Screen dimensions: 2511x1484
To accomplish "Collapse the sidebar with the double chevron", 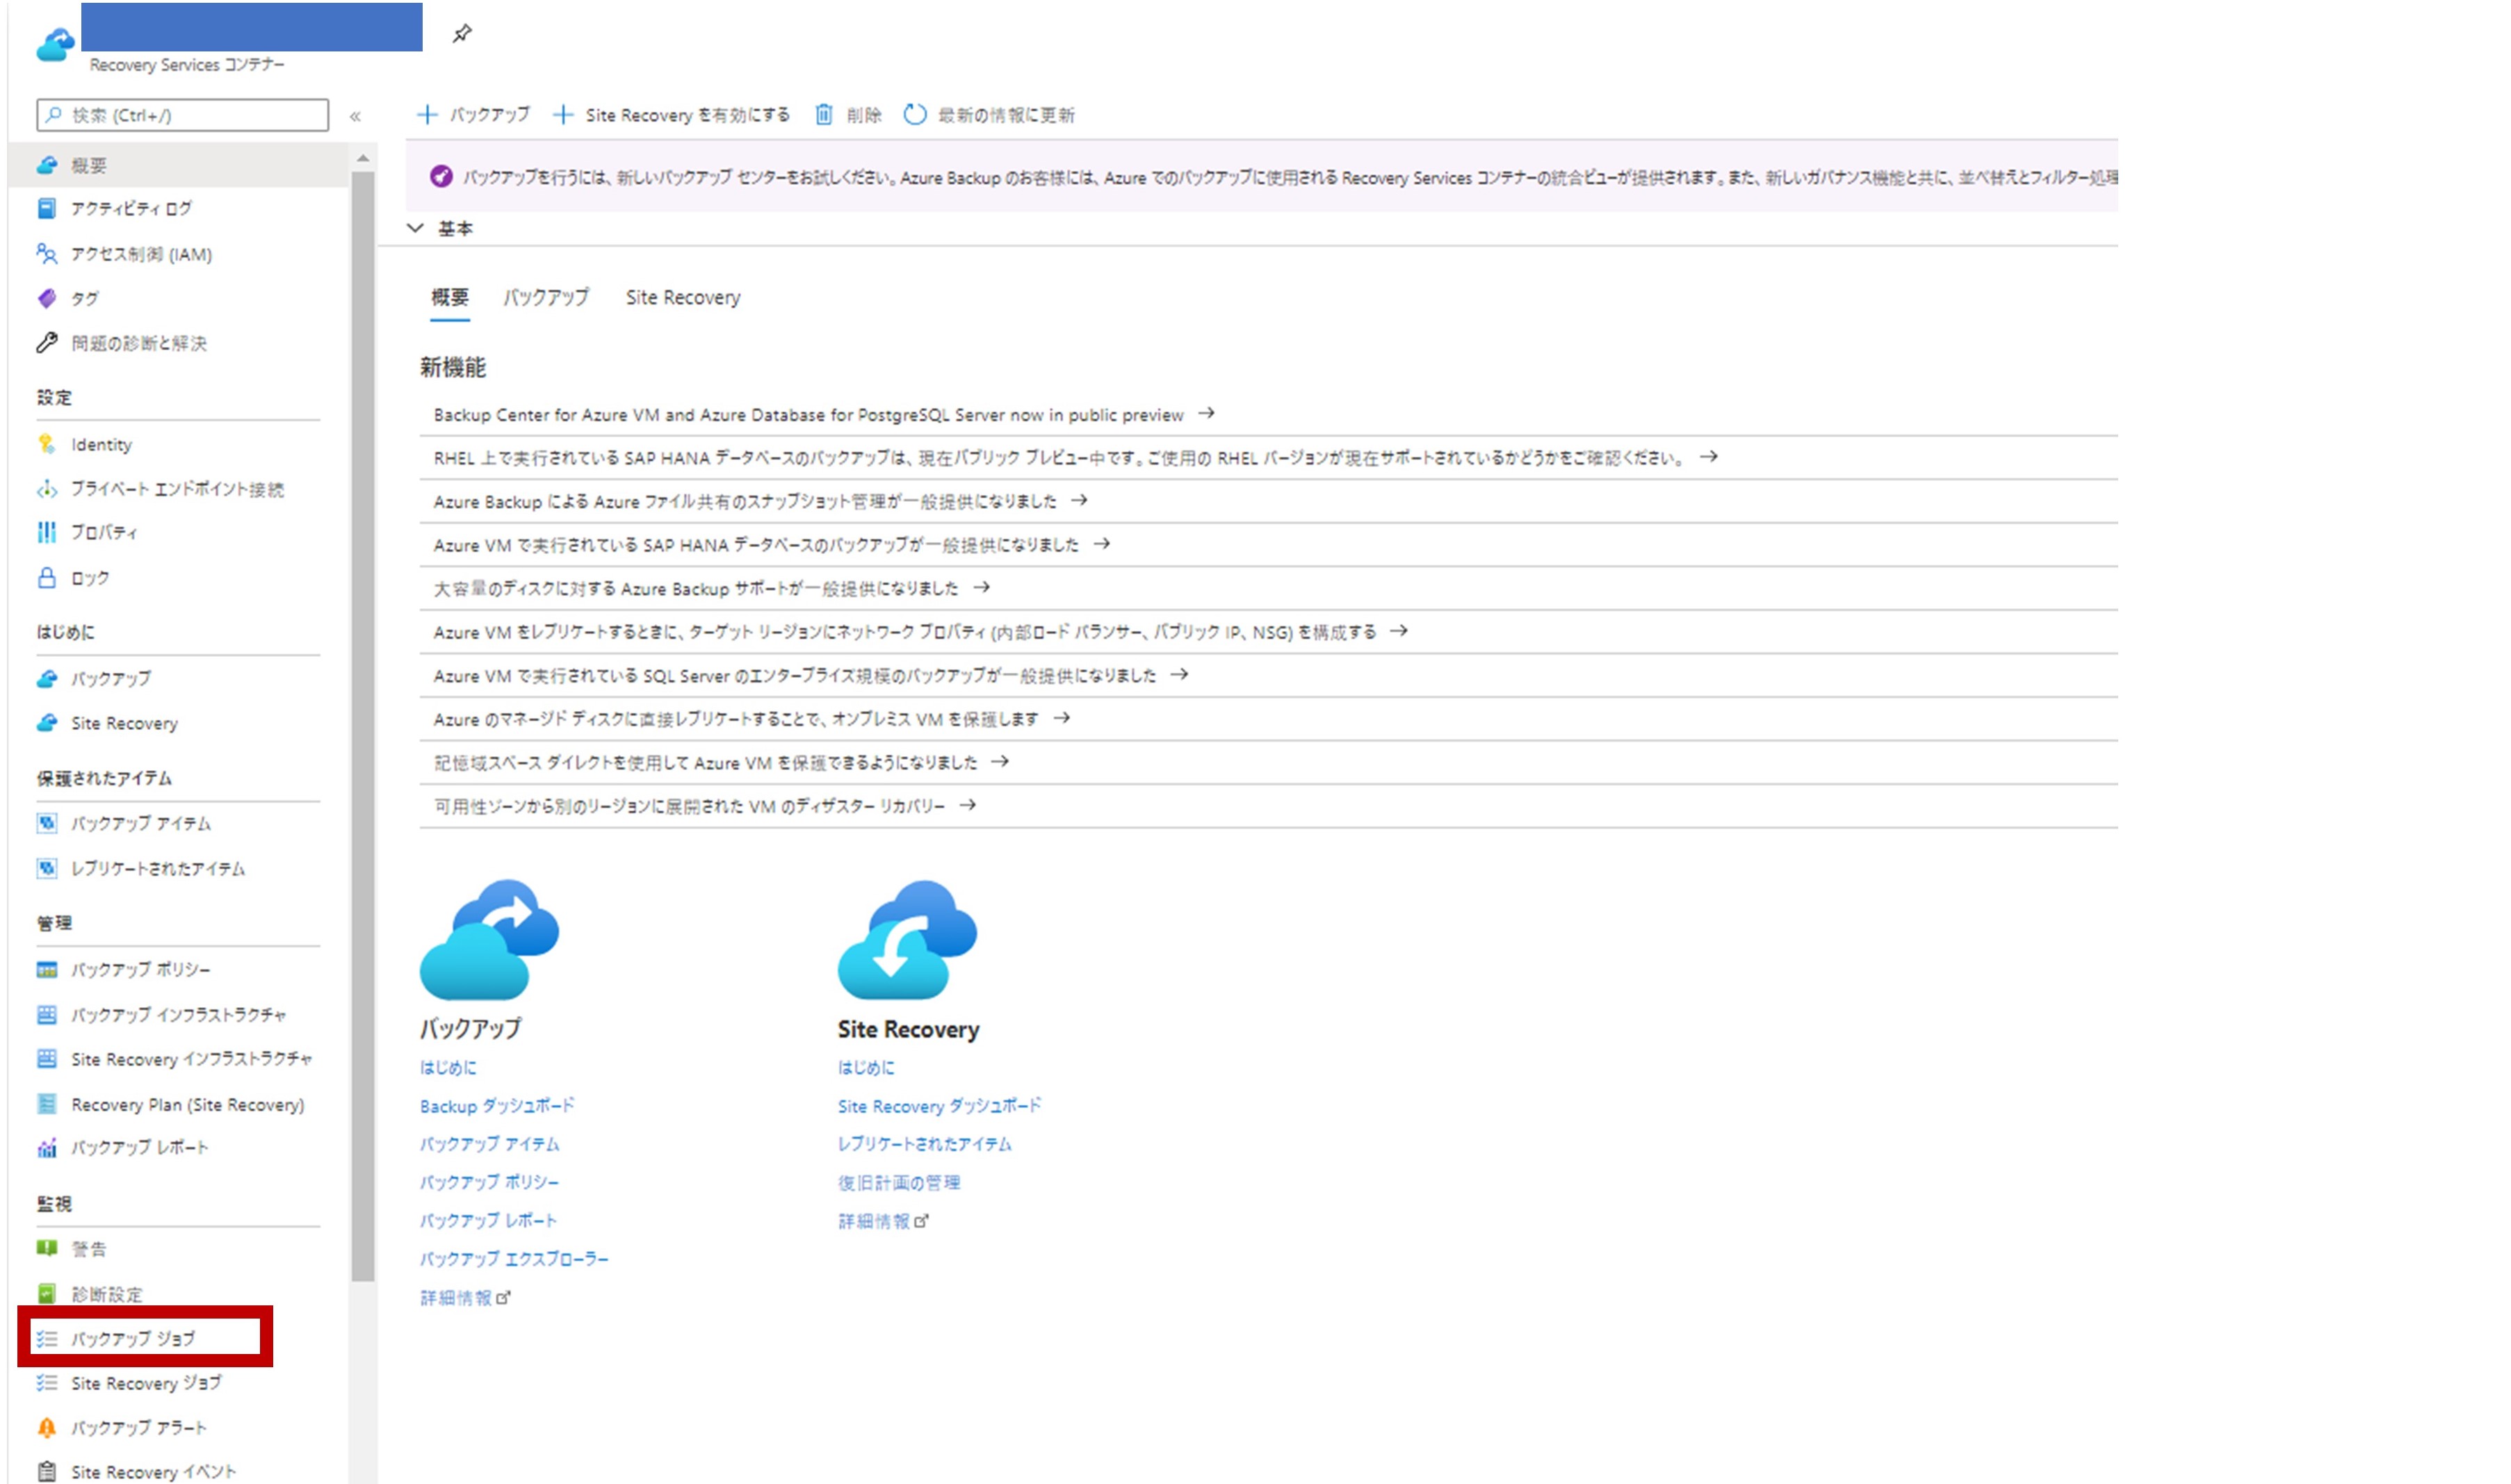I will 355,117.
